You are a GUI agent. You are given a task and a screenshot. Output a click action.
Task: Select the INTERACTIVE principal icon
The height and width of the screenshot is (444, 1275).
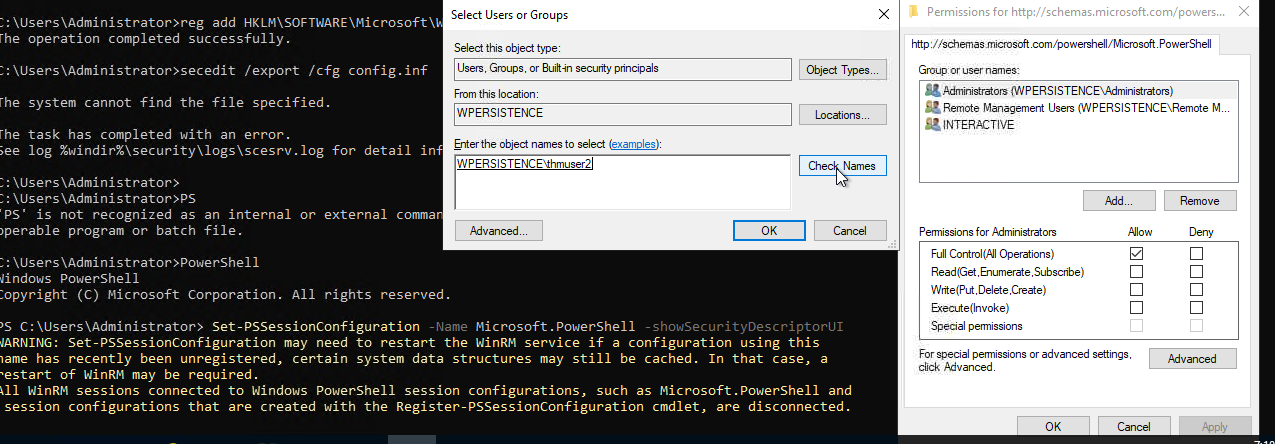[933, 125]
